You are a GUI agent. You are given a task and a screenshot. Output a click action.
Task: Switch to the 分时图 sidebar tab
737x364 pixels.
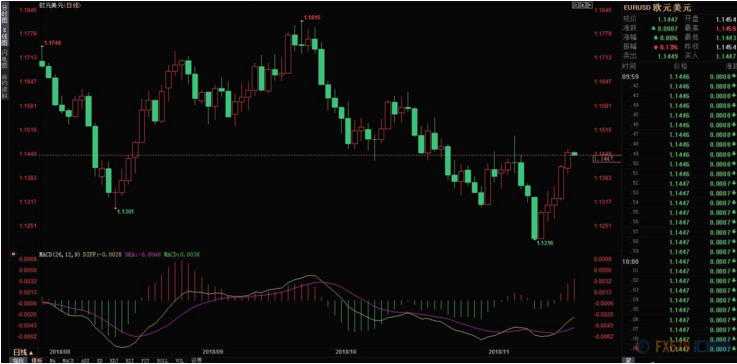[x=4, y=15]
